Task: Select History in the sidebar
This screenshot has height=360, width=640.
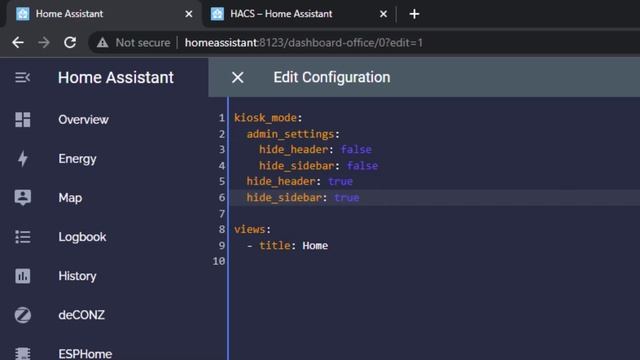Action: point(77,276)
